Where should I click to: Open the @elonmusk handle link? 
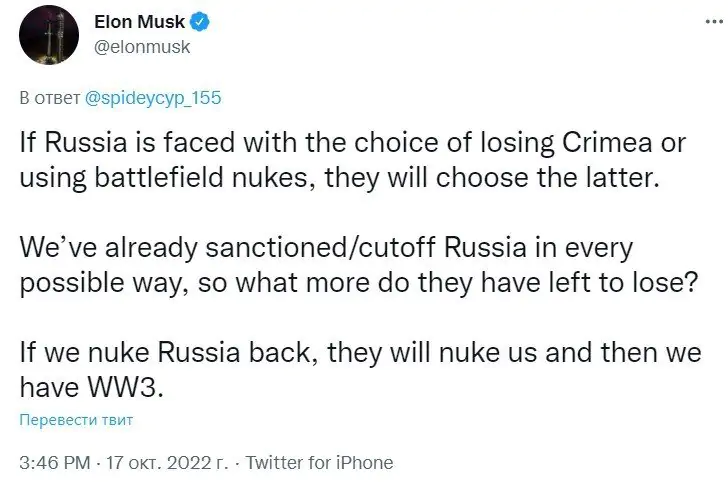click(140, 46)
